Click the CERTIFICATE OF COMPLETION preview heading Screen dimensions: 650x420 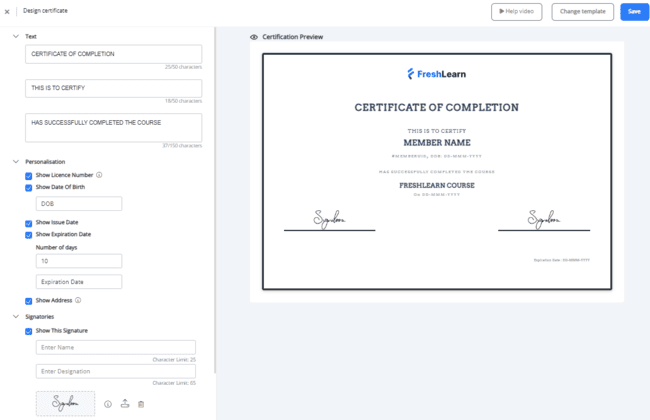click(x=437, y=107)
